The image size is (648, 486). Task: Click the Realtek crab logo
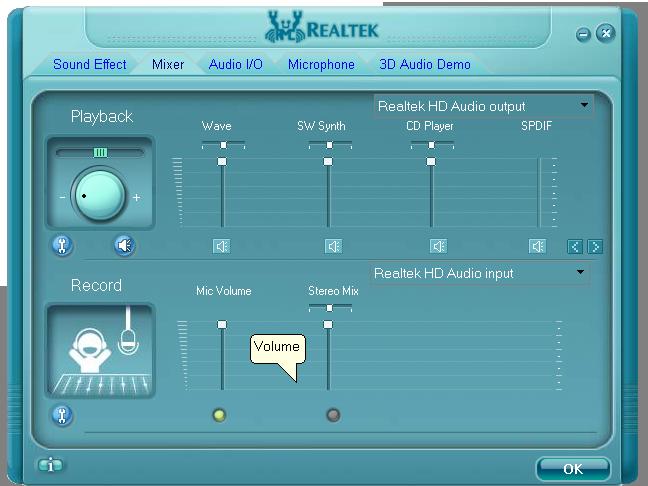tap(285, 27)
